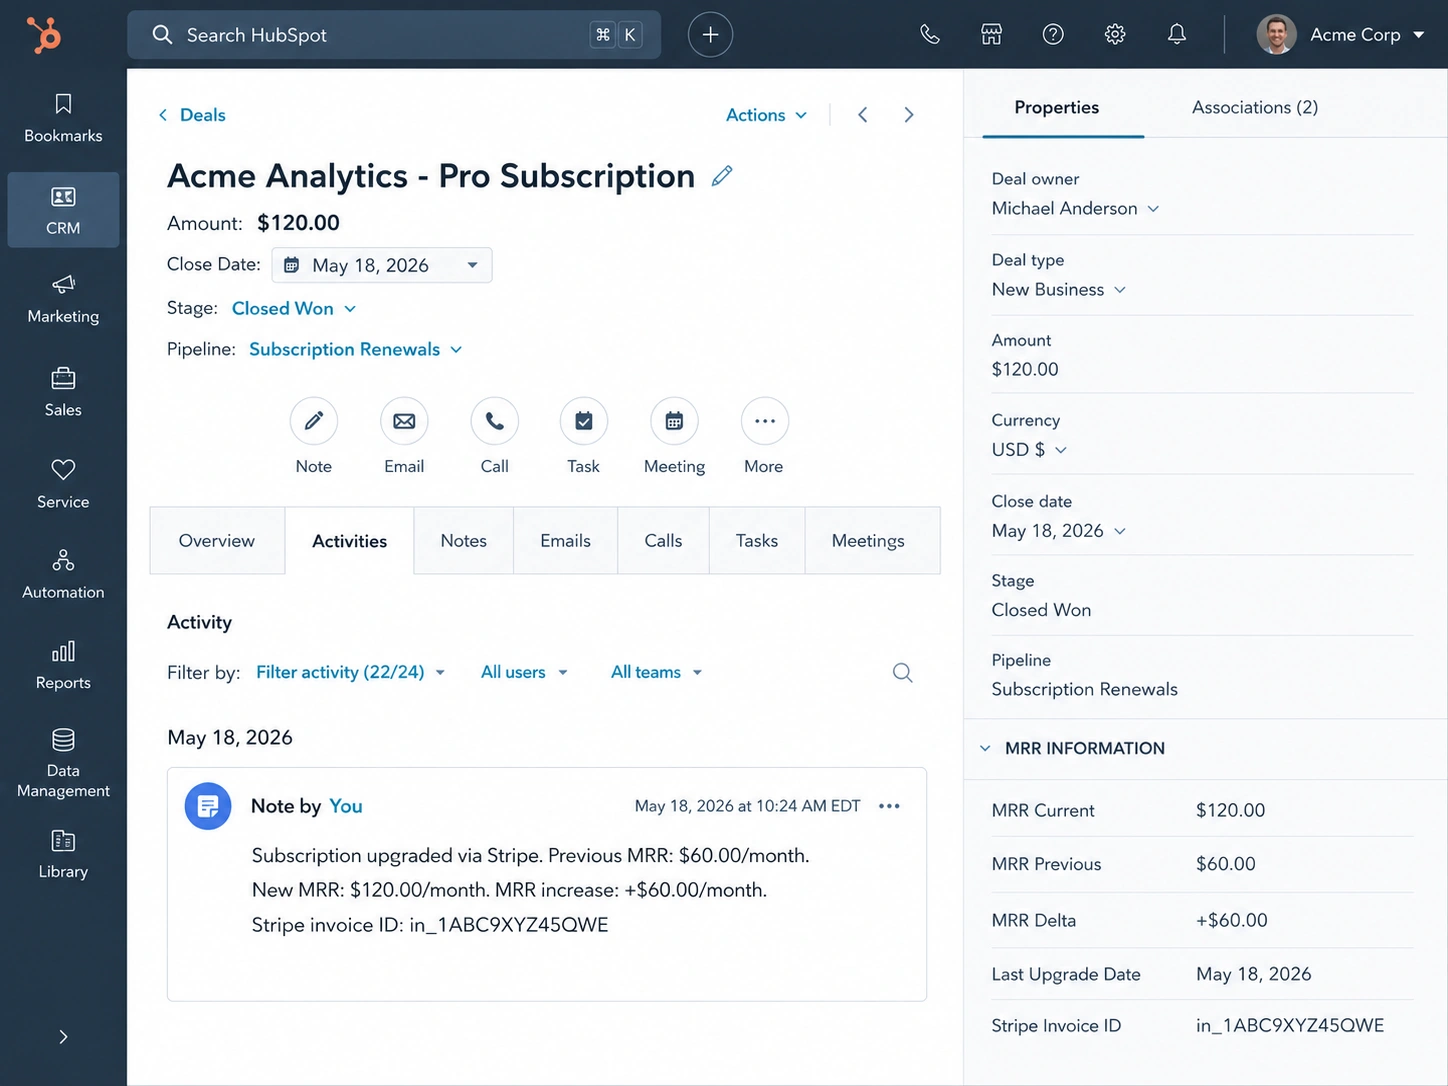The width and height of the screenshot is (1448, 1086).
Task: Compose an Email from the deal
Action: pos(404,421)
